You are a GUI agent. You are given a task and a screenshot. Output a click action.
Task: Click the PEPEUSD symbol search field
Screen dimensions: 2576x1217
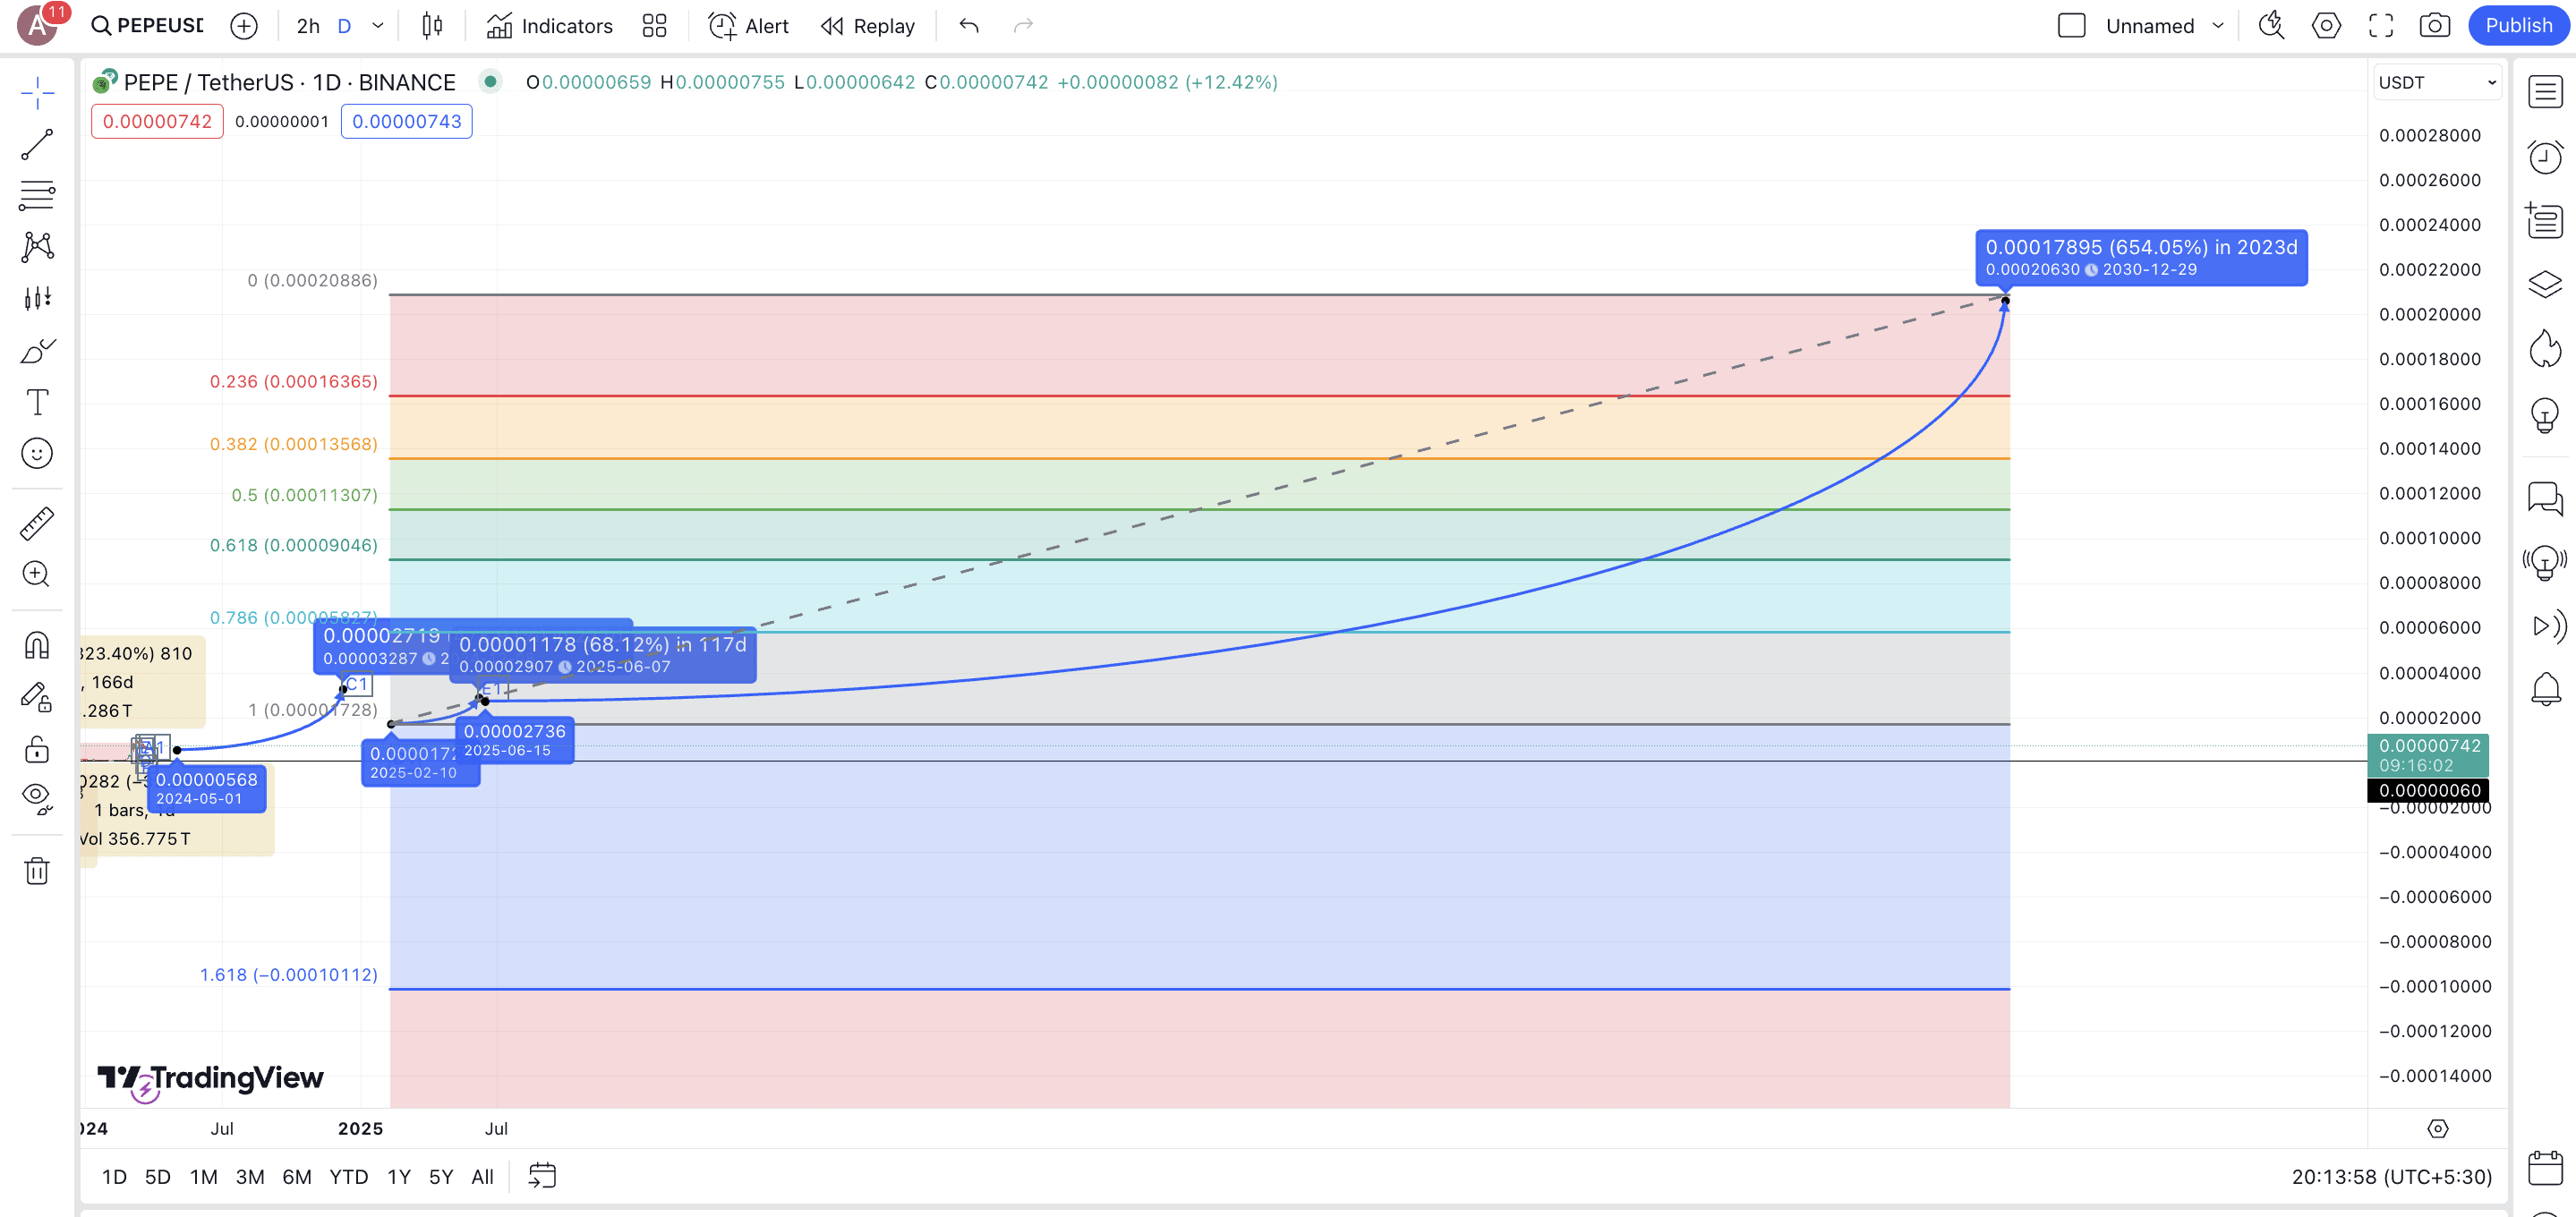tap(150, 26)
